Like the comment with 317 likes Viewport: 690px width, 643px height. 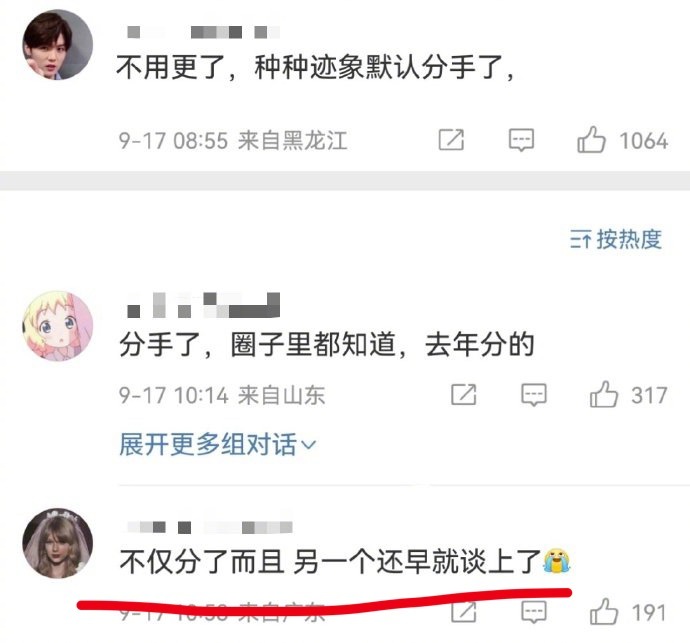604,394
